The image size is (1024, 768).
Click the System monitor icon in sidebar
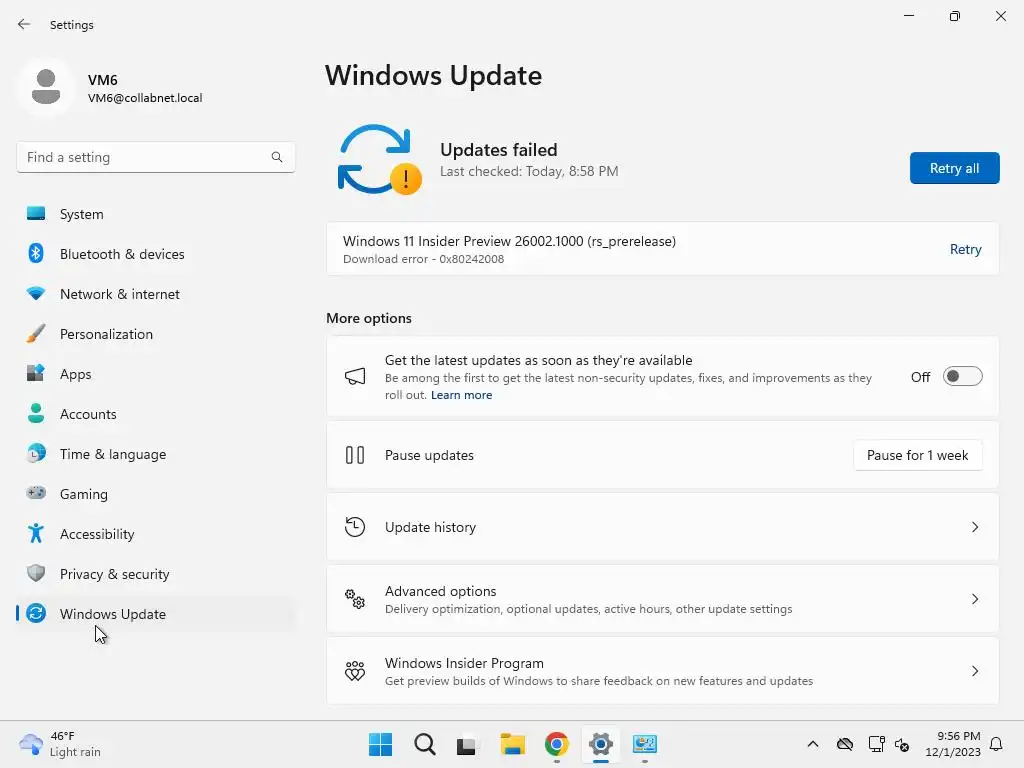click(x=36, y=214)
